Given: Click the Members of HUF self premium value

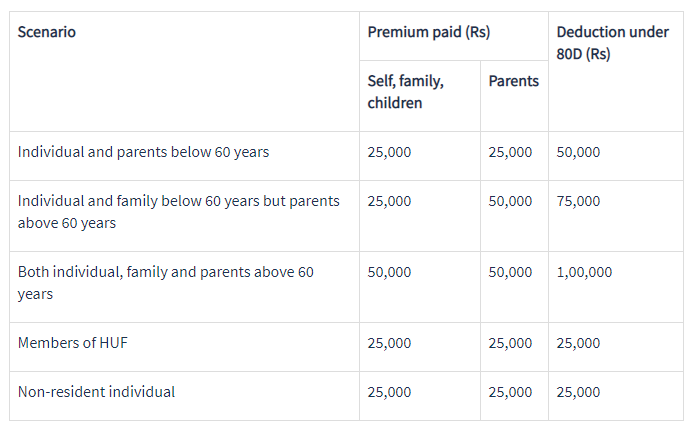Looking at the screenshot, I should [x=389, y=343].
